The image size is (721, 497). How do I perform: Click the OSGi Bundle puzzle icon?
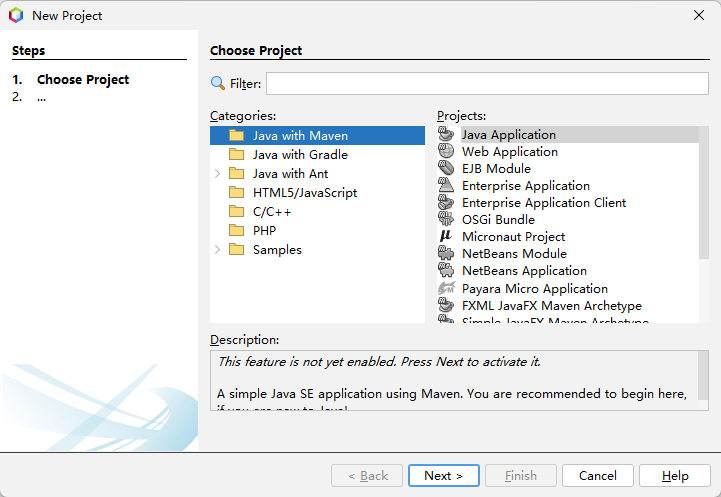[x=446, y=219]
